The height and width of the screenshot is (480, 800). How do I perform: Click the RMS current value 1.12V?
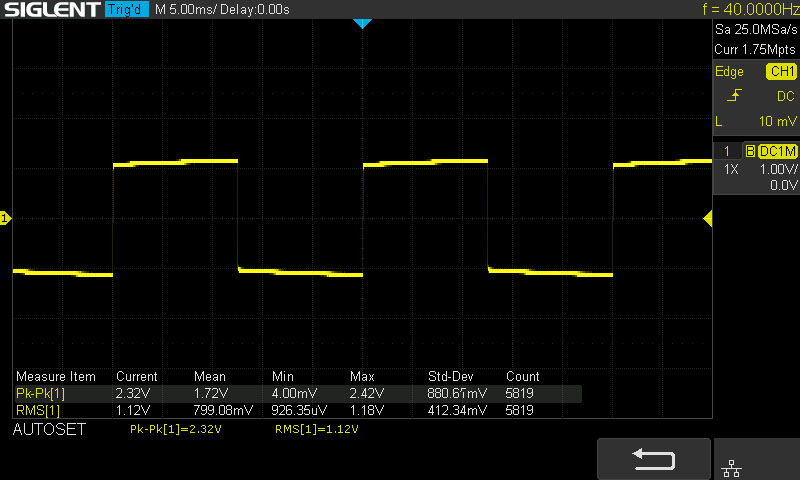[133, 410]
